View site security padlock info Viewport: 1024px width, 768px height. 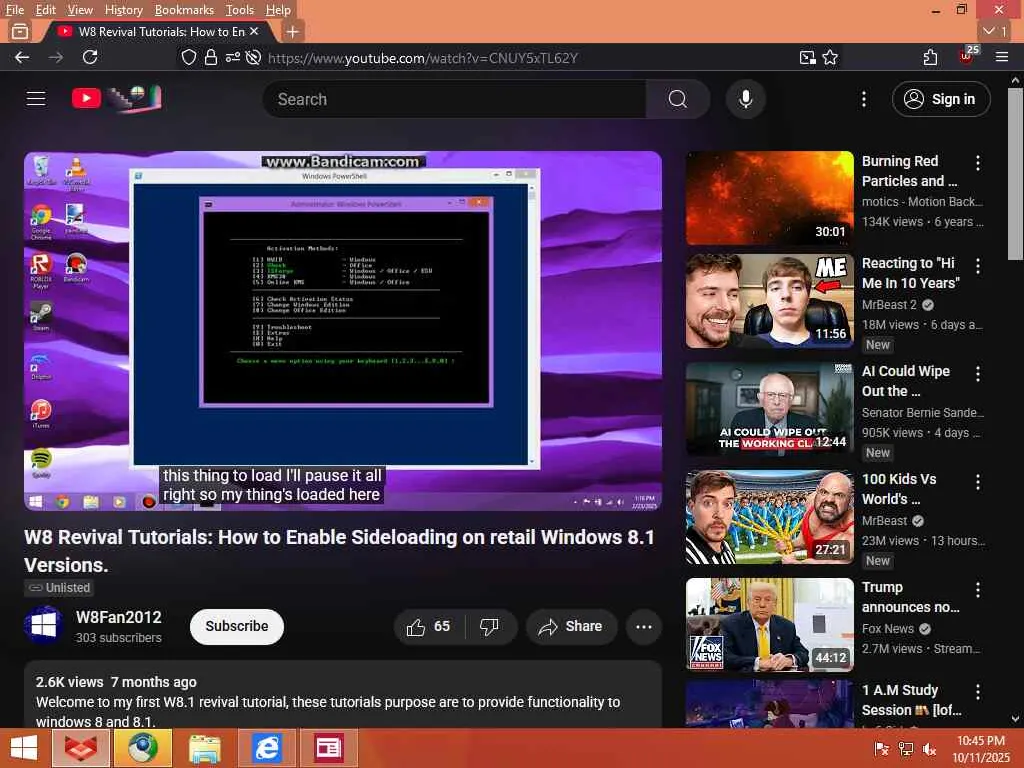(x=210, y=57)
